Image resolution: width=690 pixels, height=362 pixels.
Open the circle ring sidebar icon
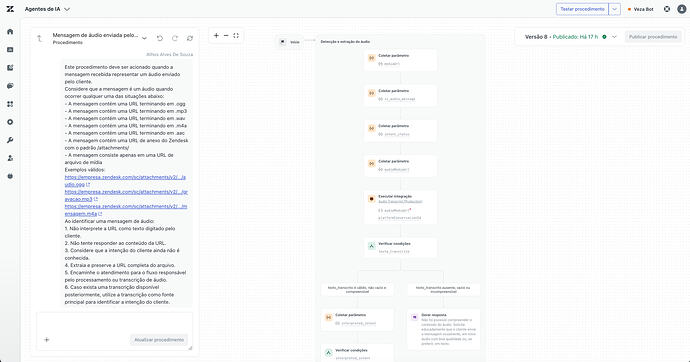[10, 122]
